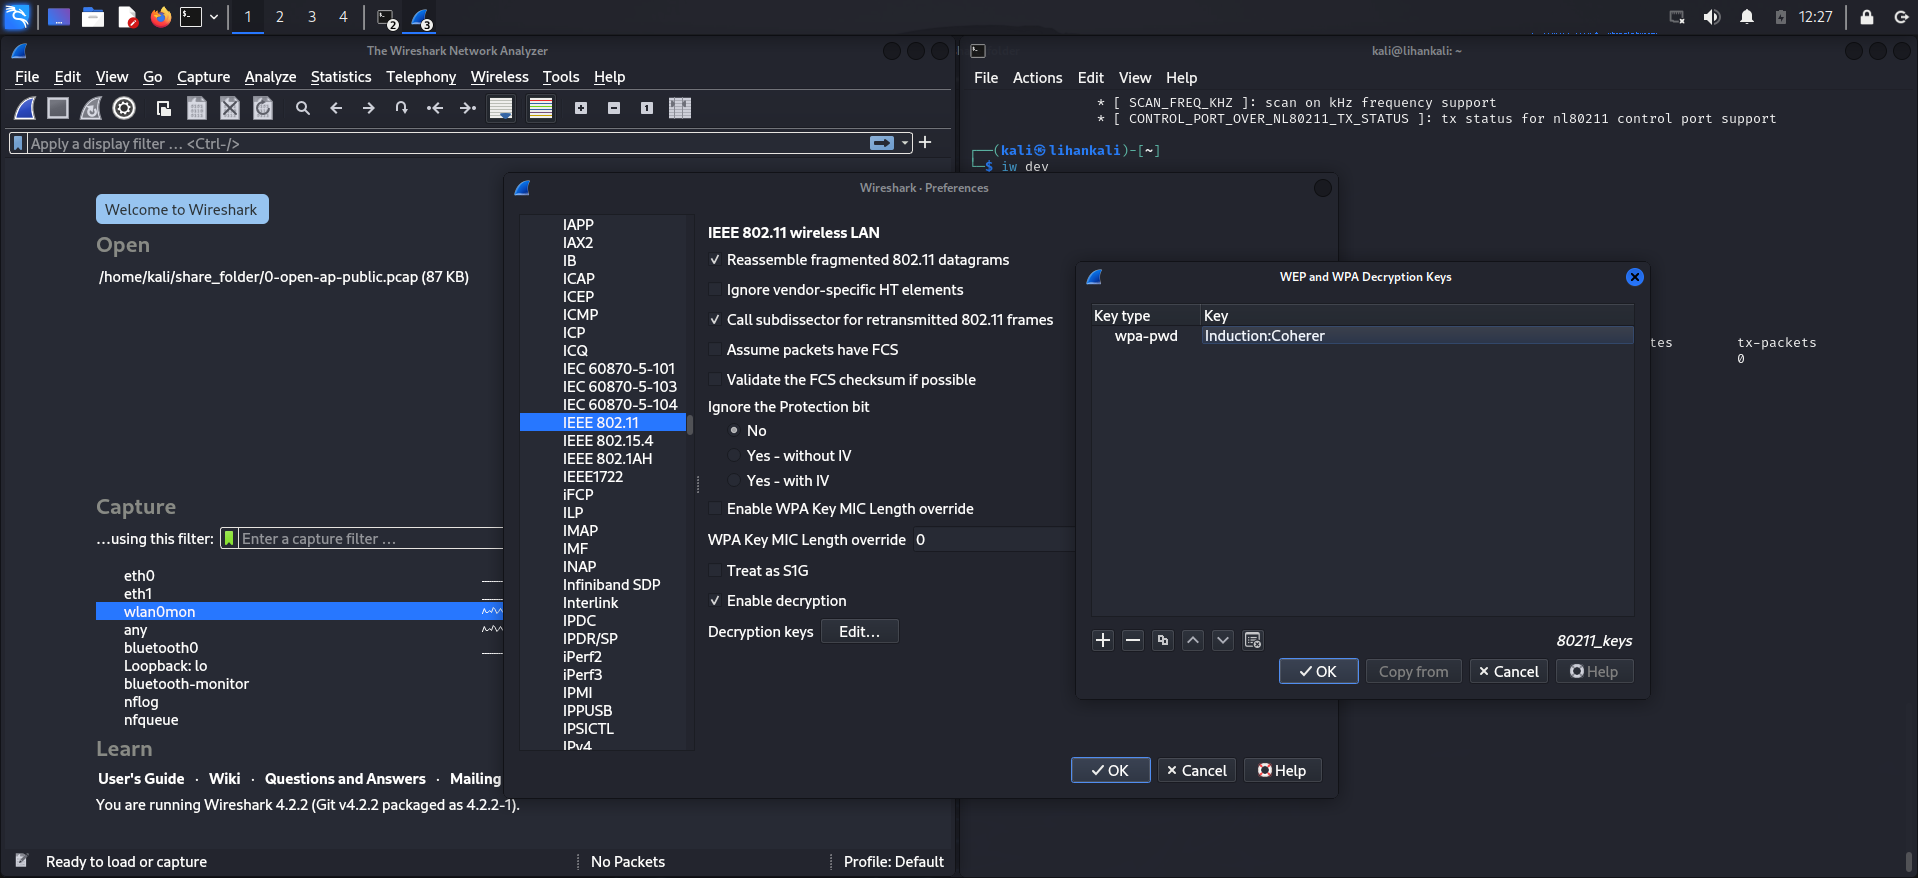Select the wlan0mon capture interface
Screen dimensions: 1918x878
click(x=299, y=612)
